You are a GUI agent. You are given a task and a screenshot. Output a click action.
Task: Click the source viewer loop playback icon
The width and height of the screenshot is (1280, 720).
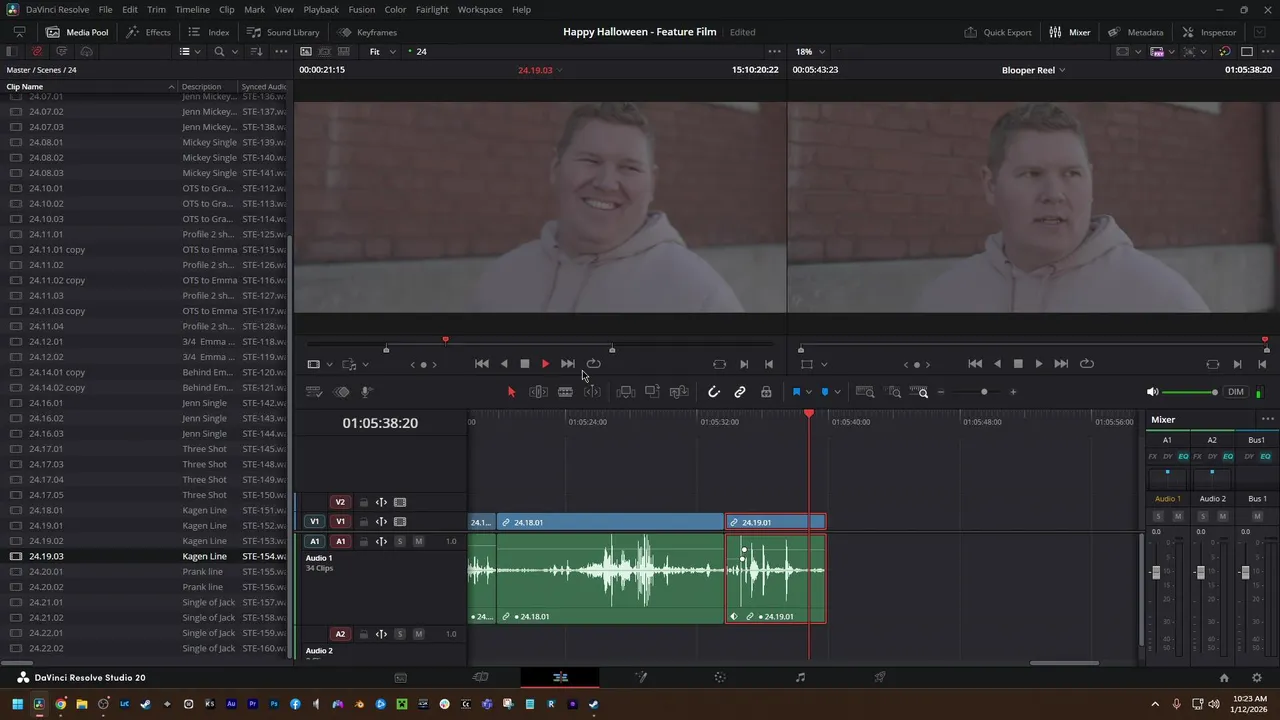pos(594,364)
